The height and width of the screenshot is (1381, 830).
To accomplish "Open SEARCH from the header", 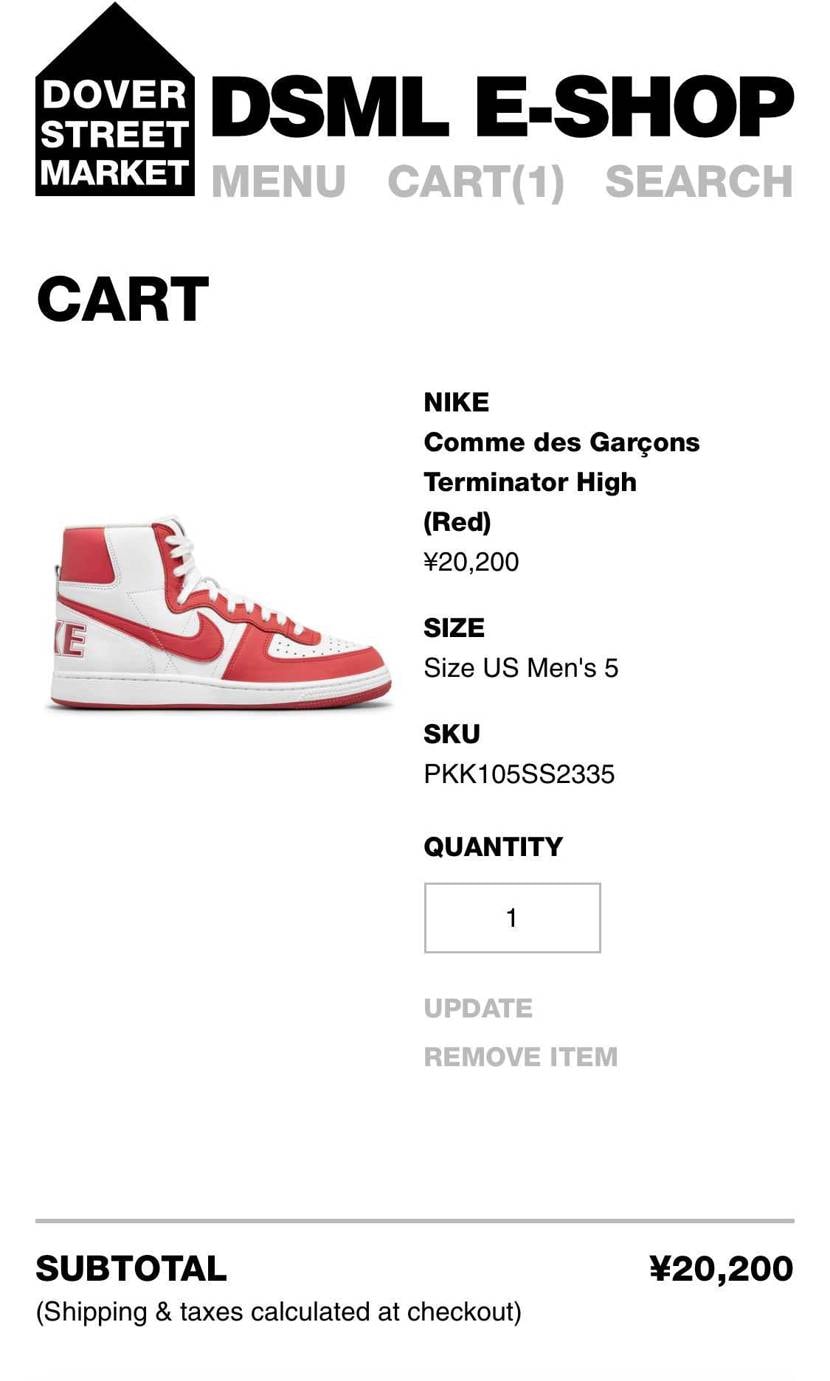I will tap(699, 182).
